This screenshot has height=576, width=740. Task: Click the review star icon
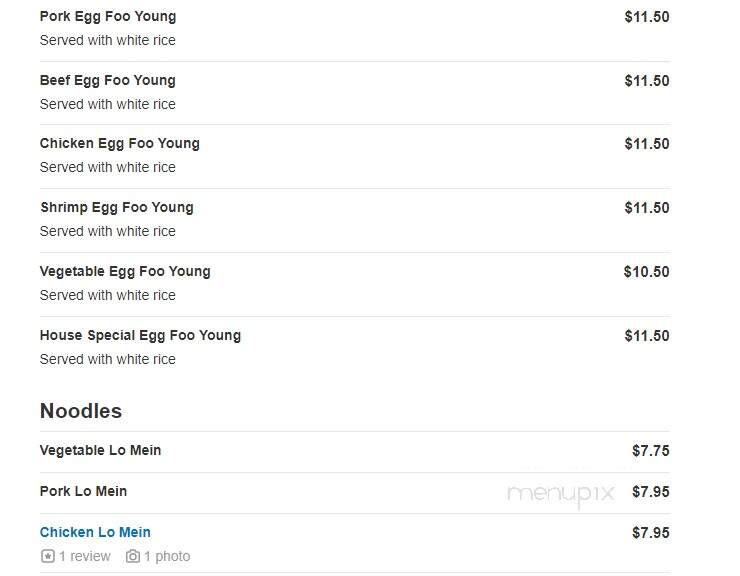48,556
